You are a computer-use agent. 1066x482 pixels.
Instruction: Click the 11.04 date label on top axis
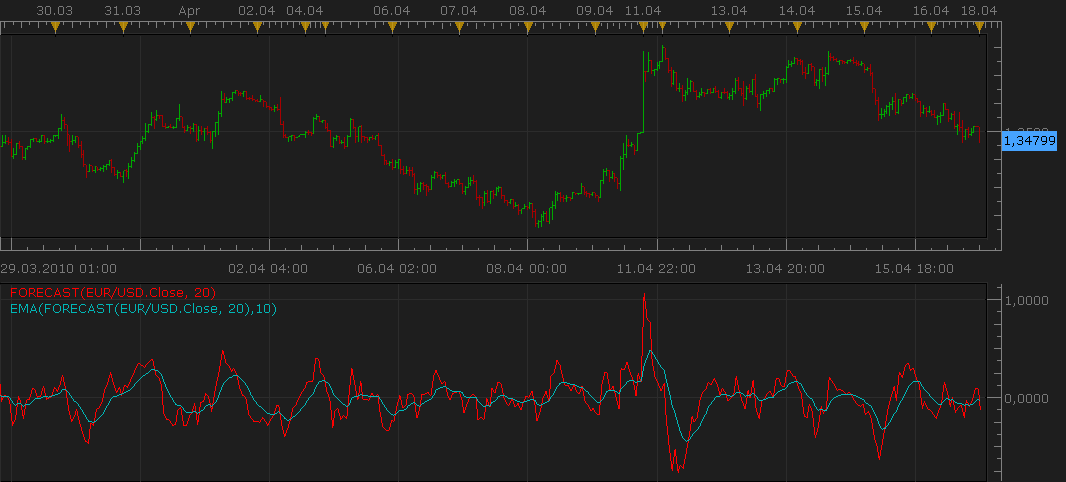click(x=643, y=11)
